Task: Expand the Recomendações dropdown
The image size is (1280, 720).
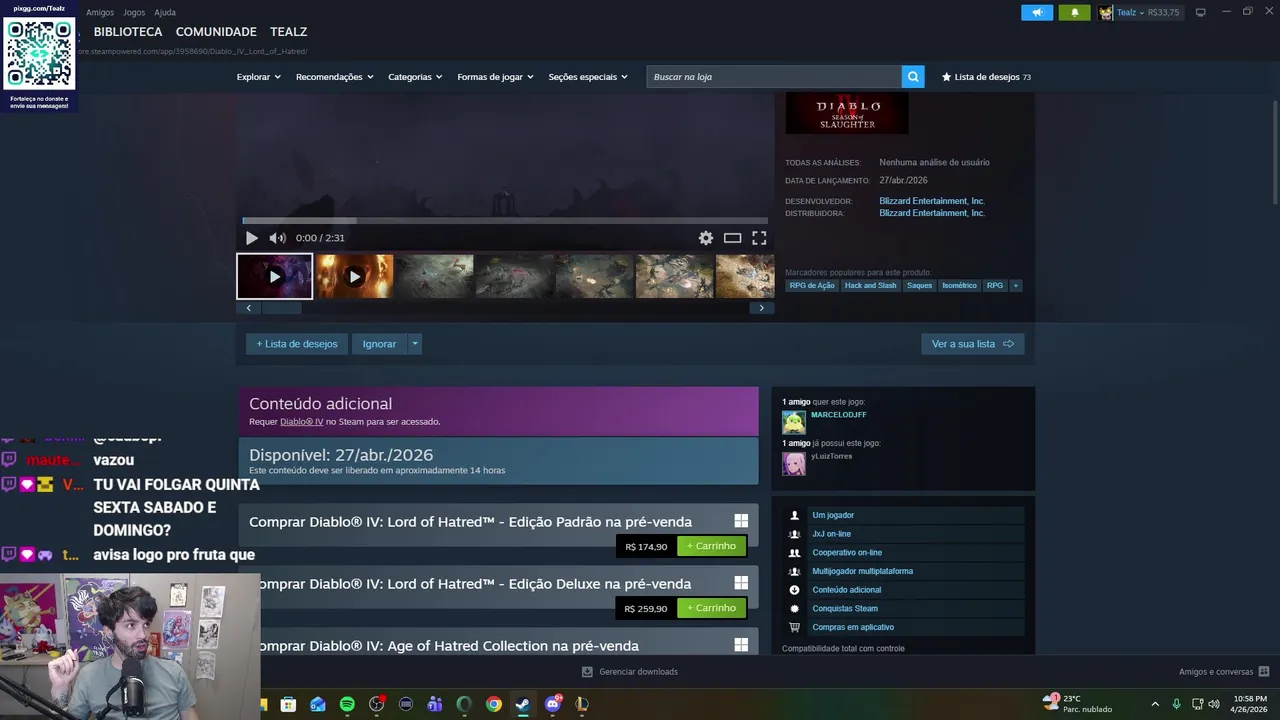Action: coord(334,77)
